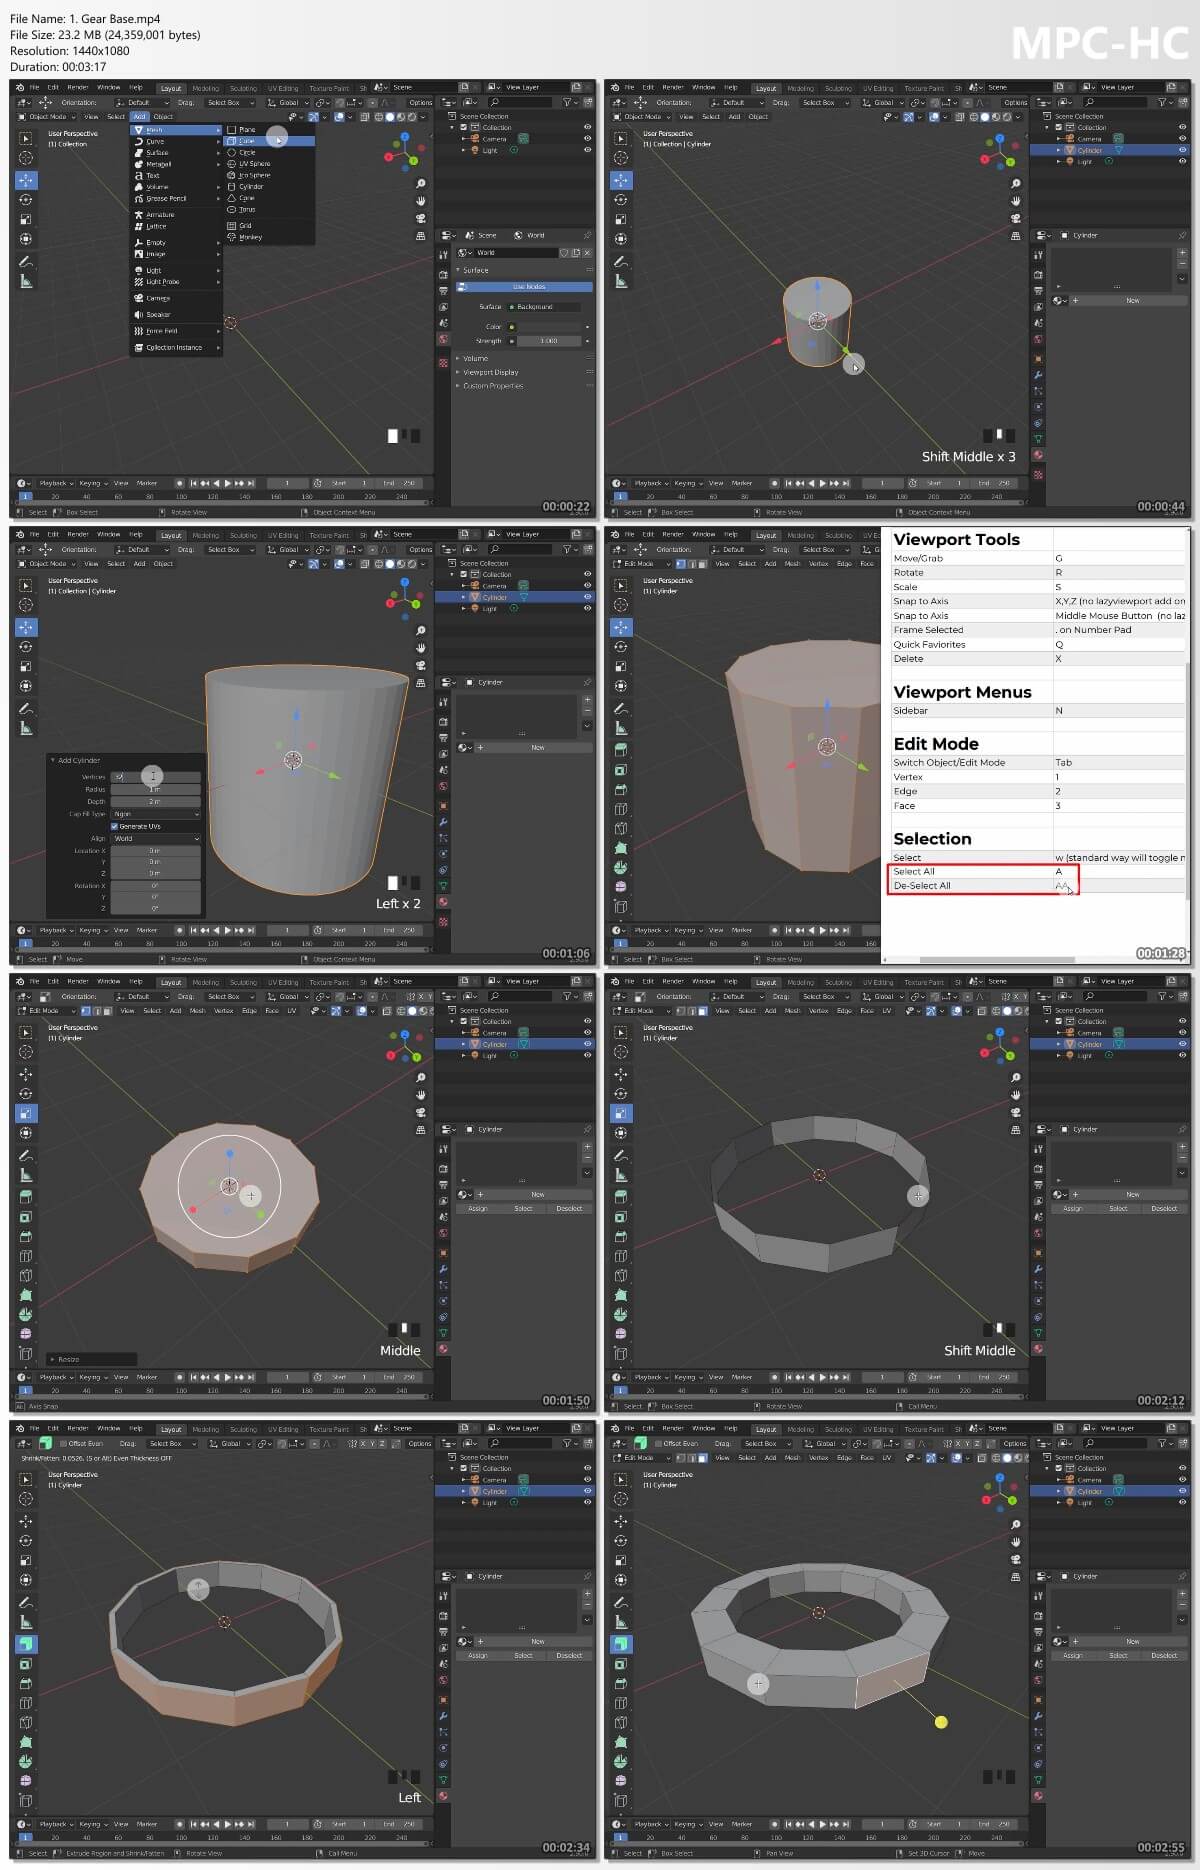The image size is (1200, 1870).
Task: Click the perspective/orthographic grid icon in 00:00:22 frame
Action: [421, 236]
